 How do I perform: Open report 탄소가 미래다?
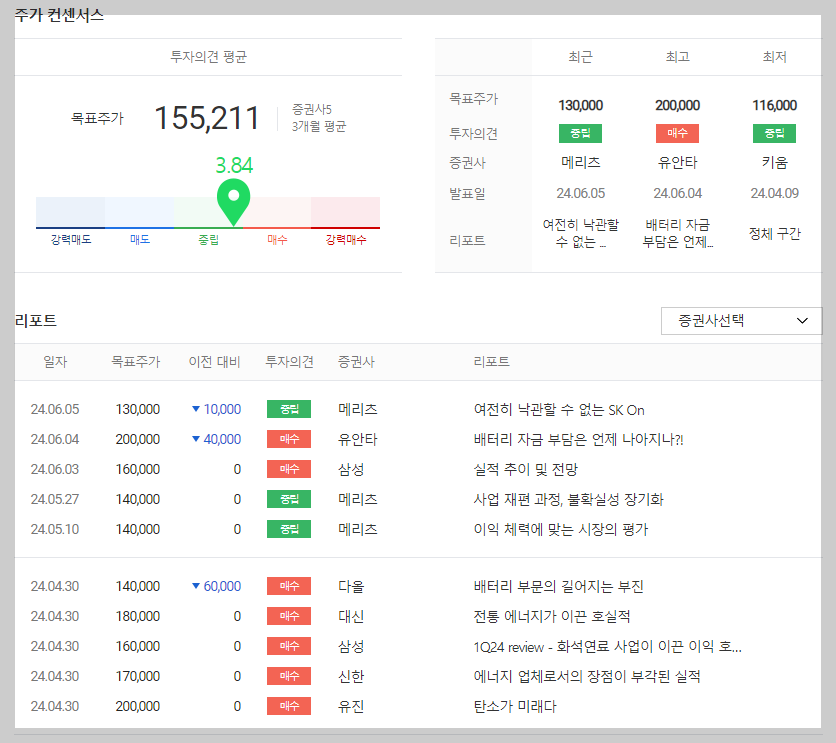click(515, 706)
